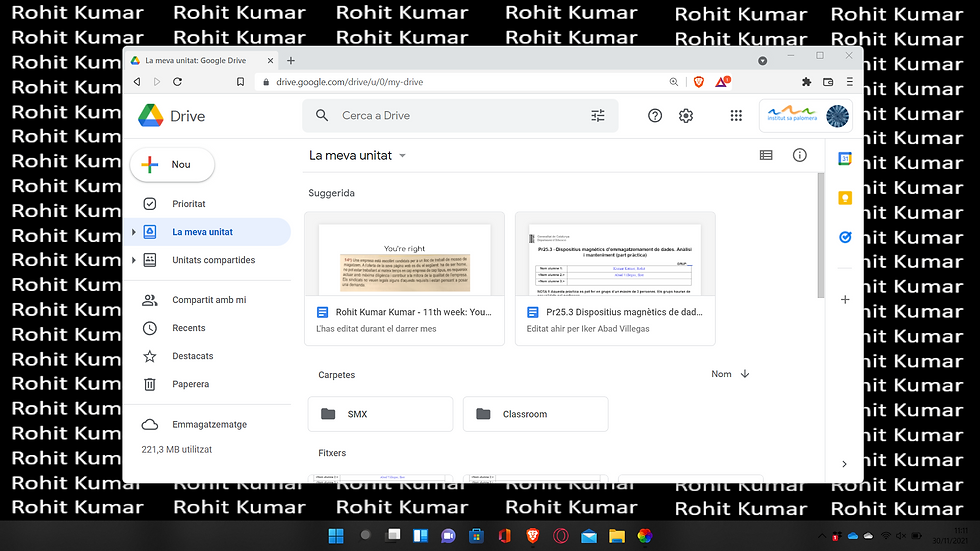Open File Explorer from taskbar
Image resolution: width=980 pixels, height=551 pixels.
[x=617, y=536]
